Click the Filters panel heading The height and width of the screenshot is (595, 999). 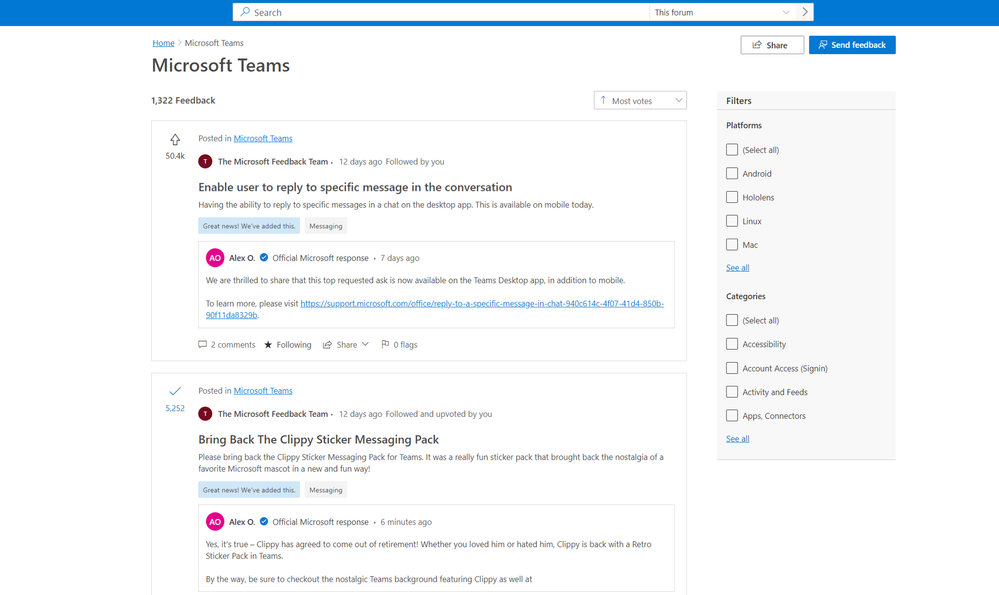(738, 101)
